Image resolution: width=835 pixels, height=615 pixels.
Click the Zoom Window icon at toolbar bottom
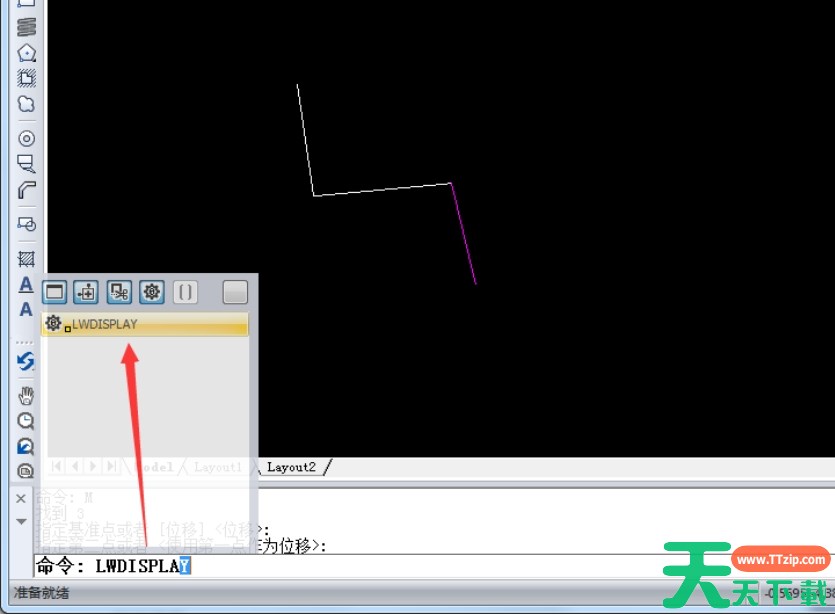[26, 471]
